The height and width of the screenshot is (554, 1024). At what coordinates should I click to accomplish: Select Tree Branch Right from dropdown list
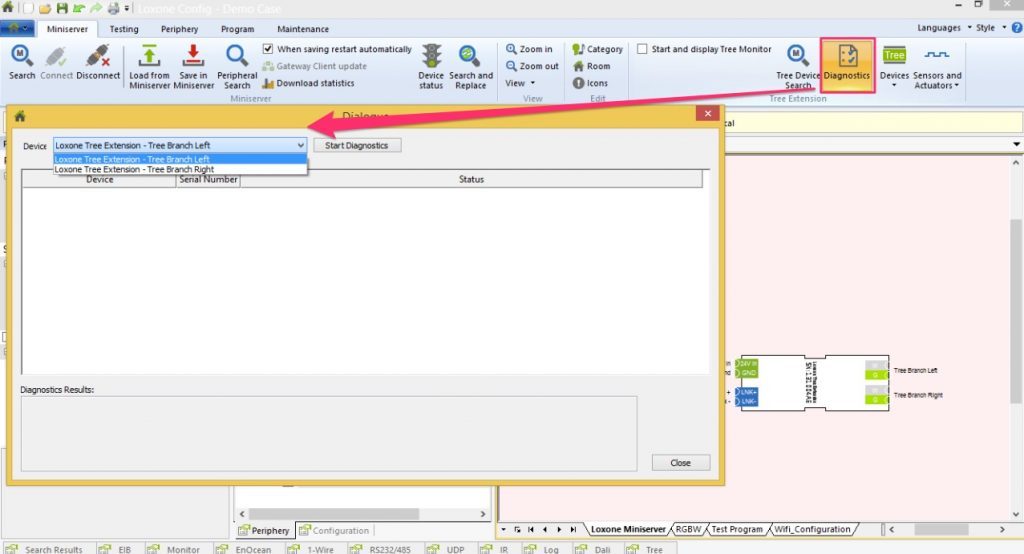coord(134,170)
